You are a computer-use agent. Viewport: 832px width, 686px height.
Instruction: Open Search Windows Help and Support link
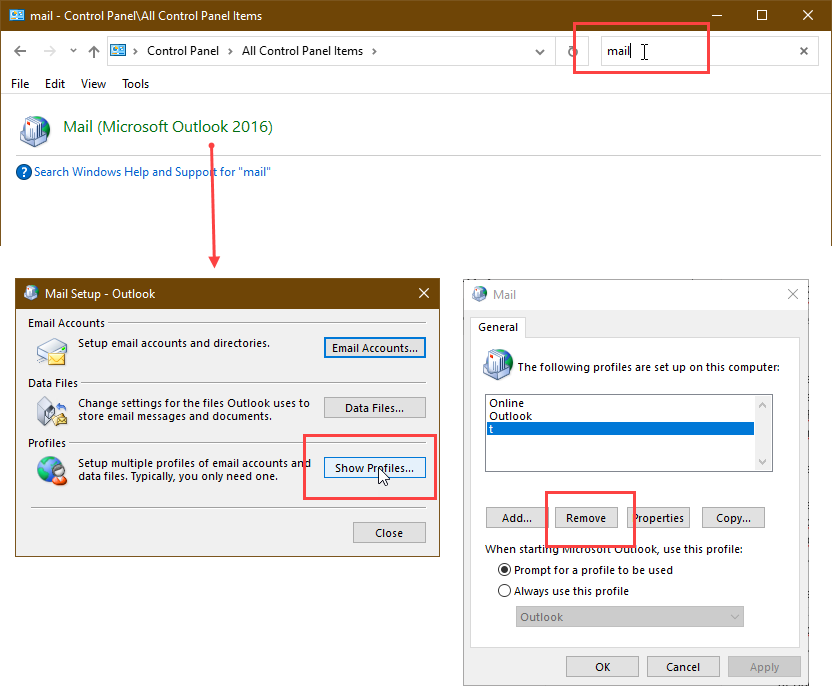click(152, 172)
